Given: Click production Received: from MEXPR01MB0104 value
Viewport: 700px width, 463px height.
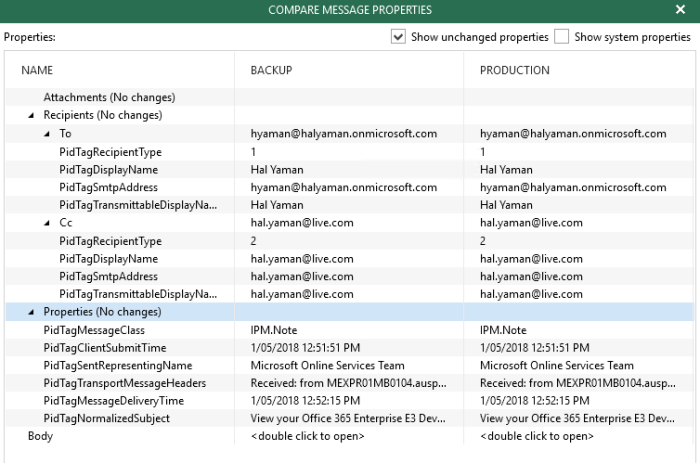Looking at the screenshot, I should coord(578,383).
